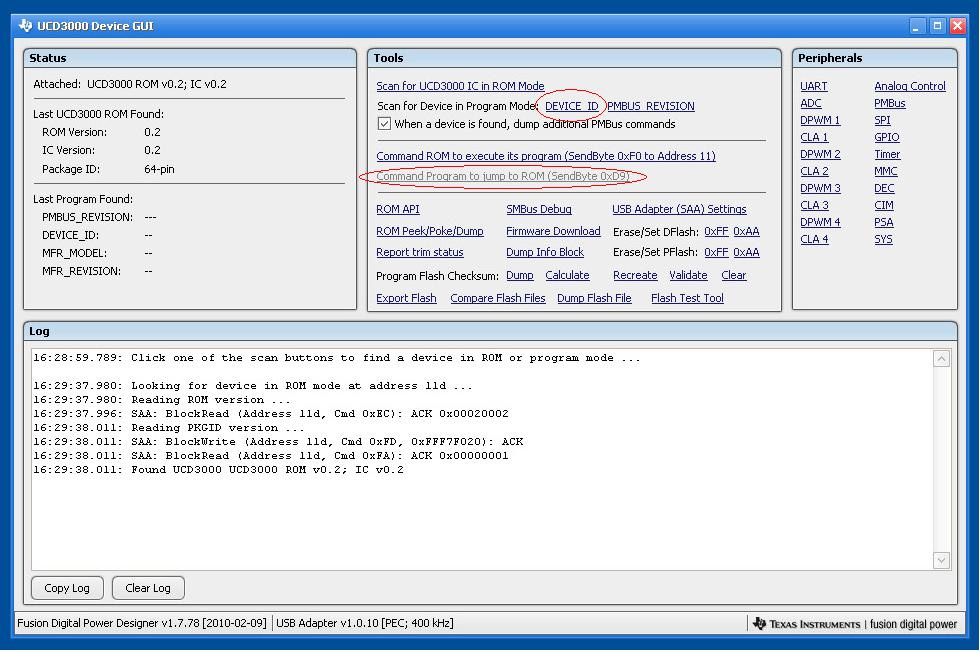
Task: Open SMBus Debug tool
Action: 539,209
